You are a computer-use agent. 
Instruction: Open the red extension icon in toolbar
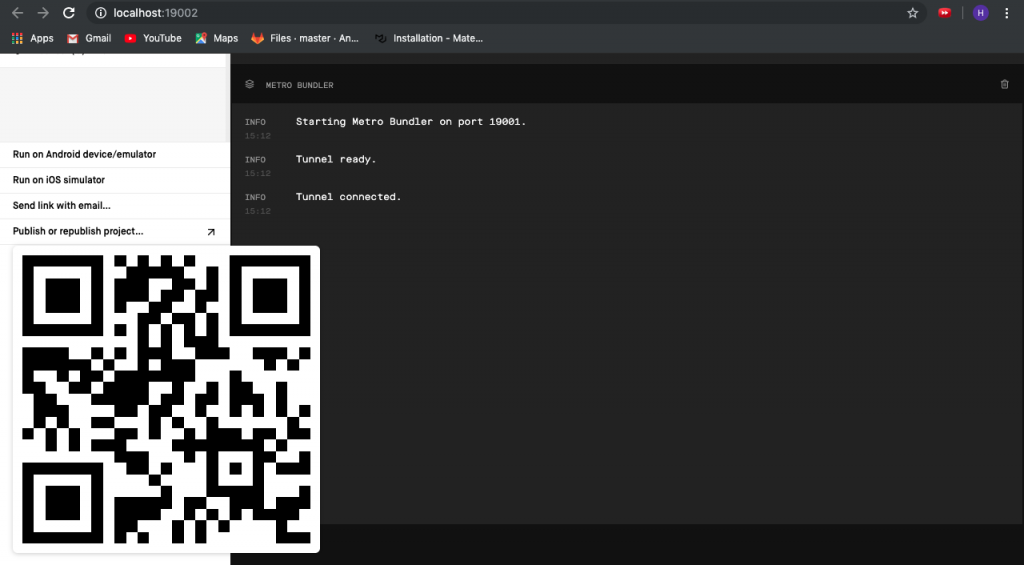pyautogui.click(x=944, y=13)
